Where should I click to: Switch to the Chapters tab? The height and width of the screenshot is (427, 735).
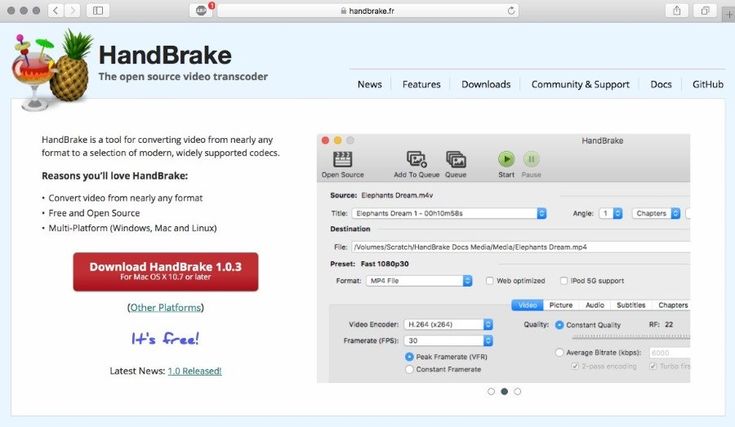pos(673,305)
